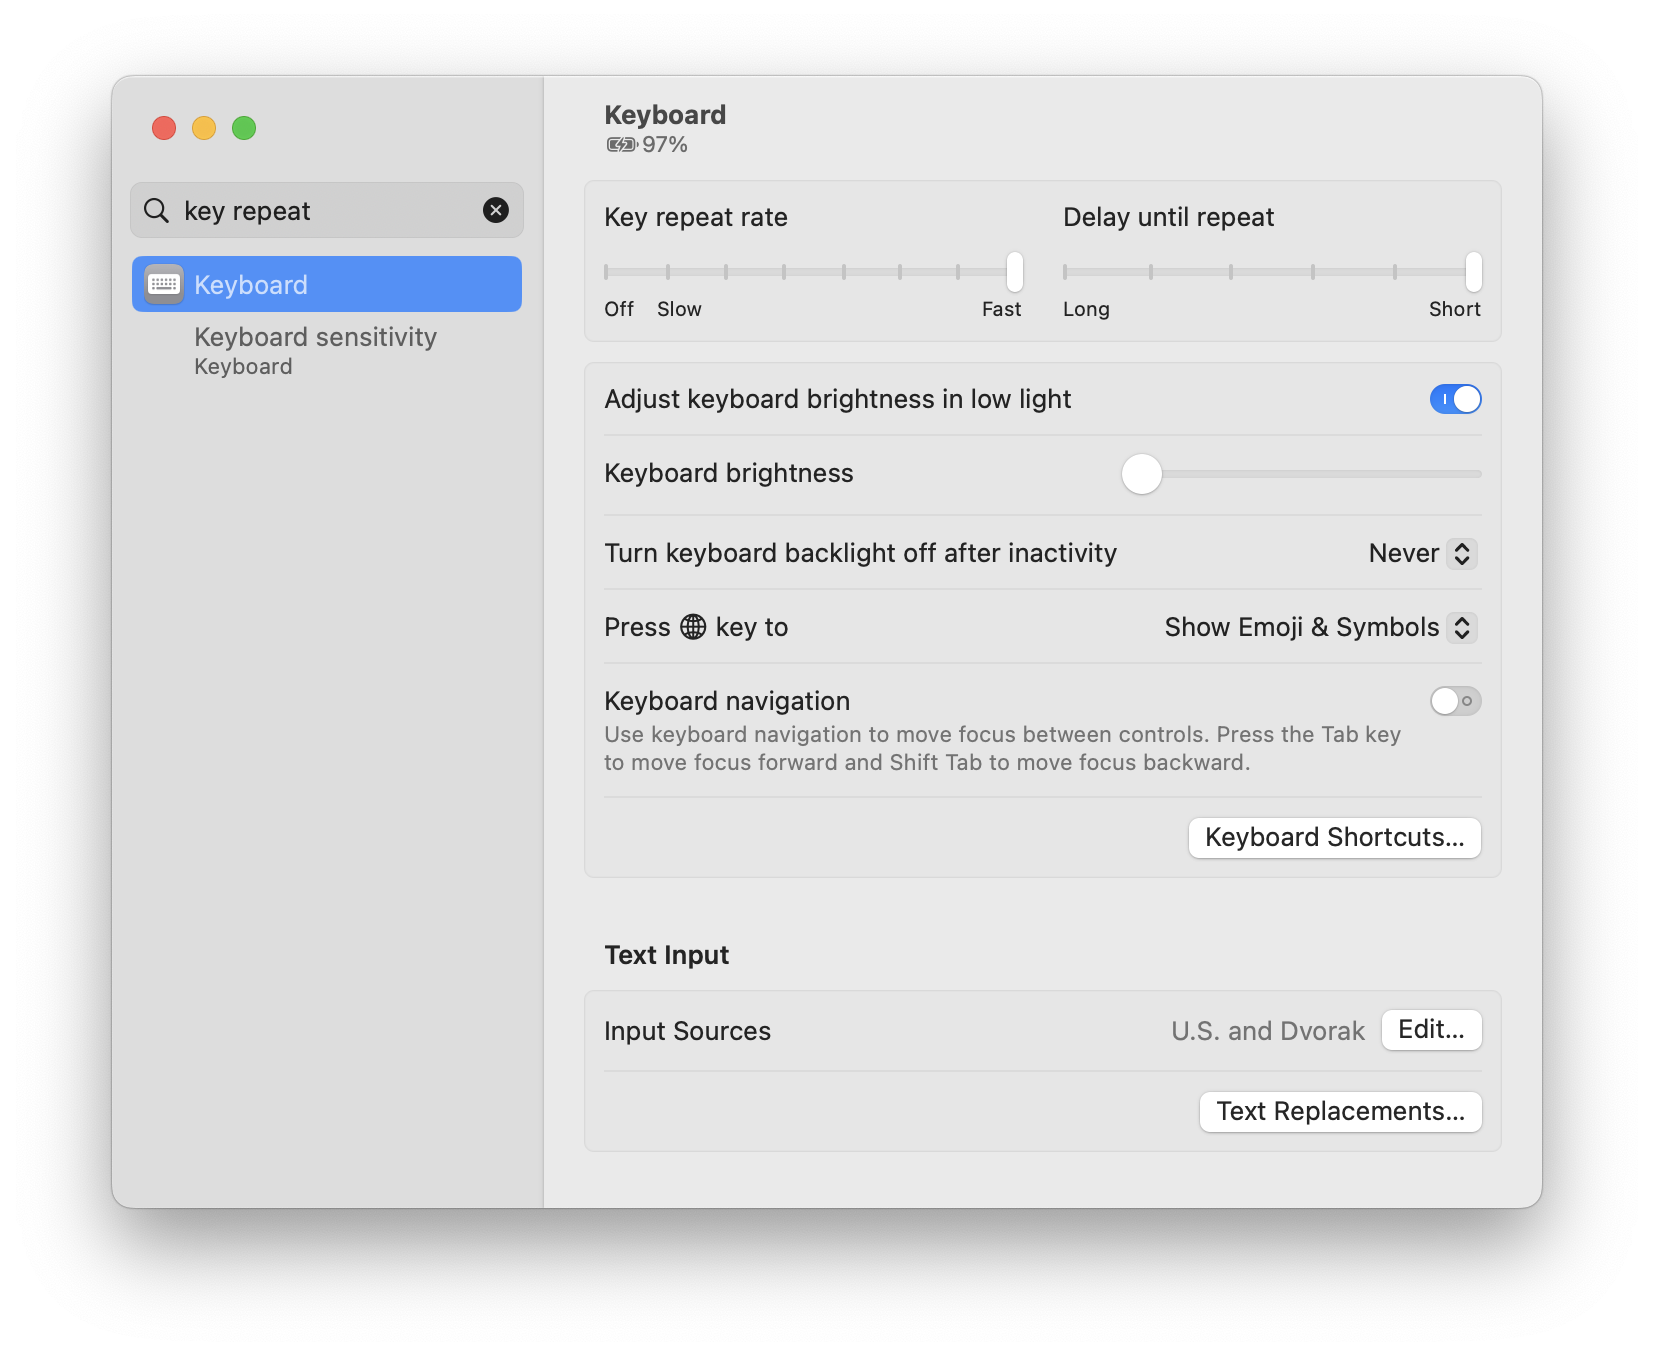Click the globe icon in the Press key row
This screenshot has height=1356, width=1654.
[x=693, y=627]
